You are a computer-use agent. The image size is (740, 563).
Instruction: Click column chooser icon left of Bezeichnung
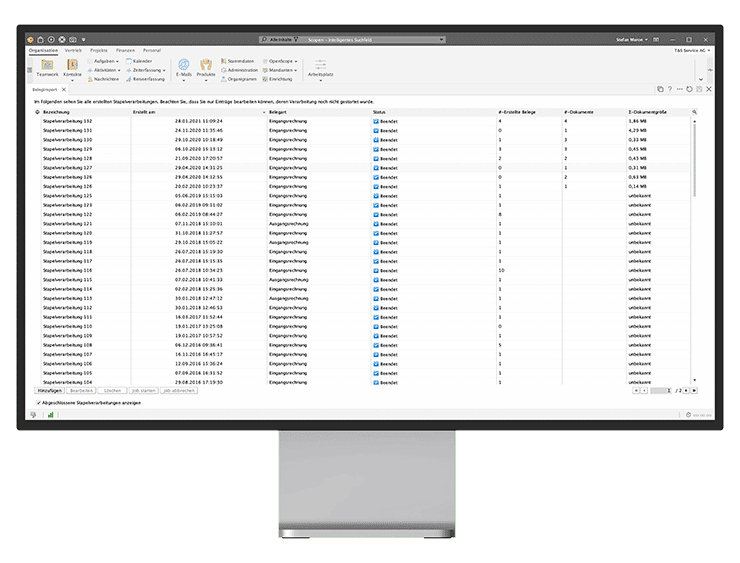coord(37,112)
